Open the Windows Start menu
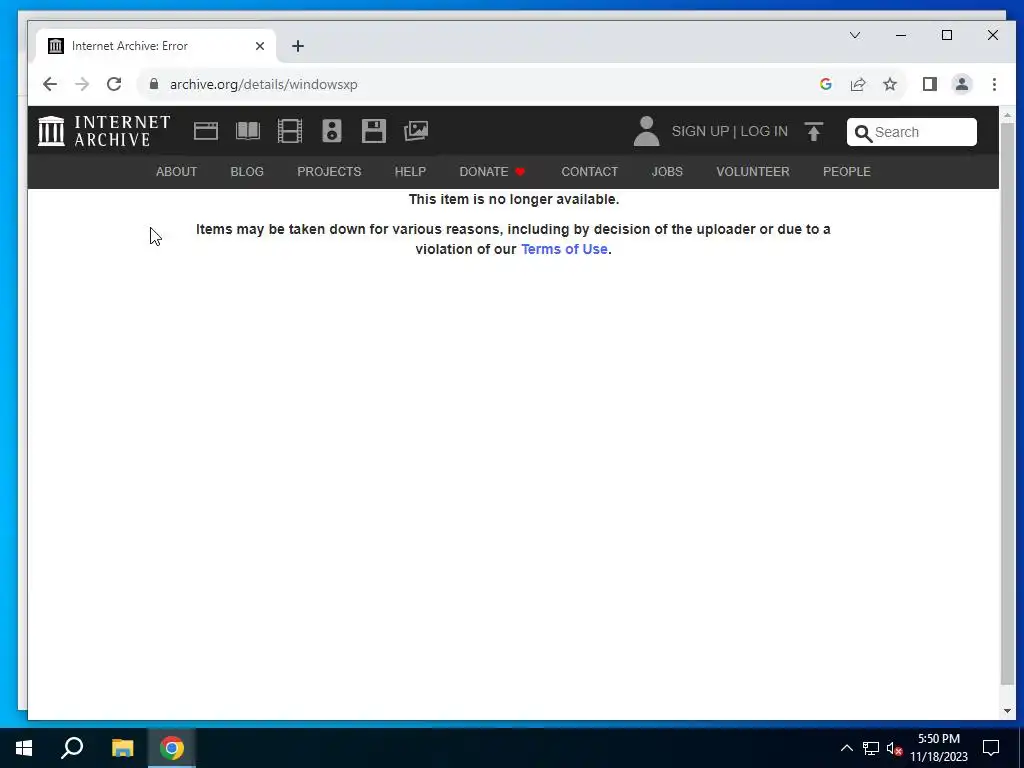 point(24,748)
